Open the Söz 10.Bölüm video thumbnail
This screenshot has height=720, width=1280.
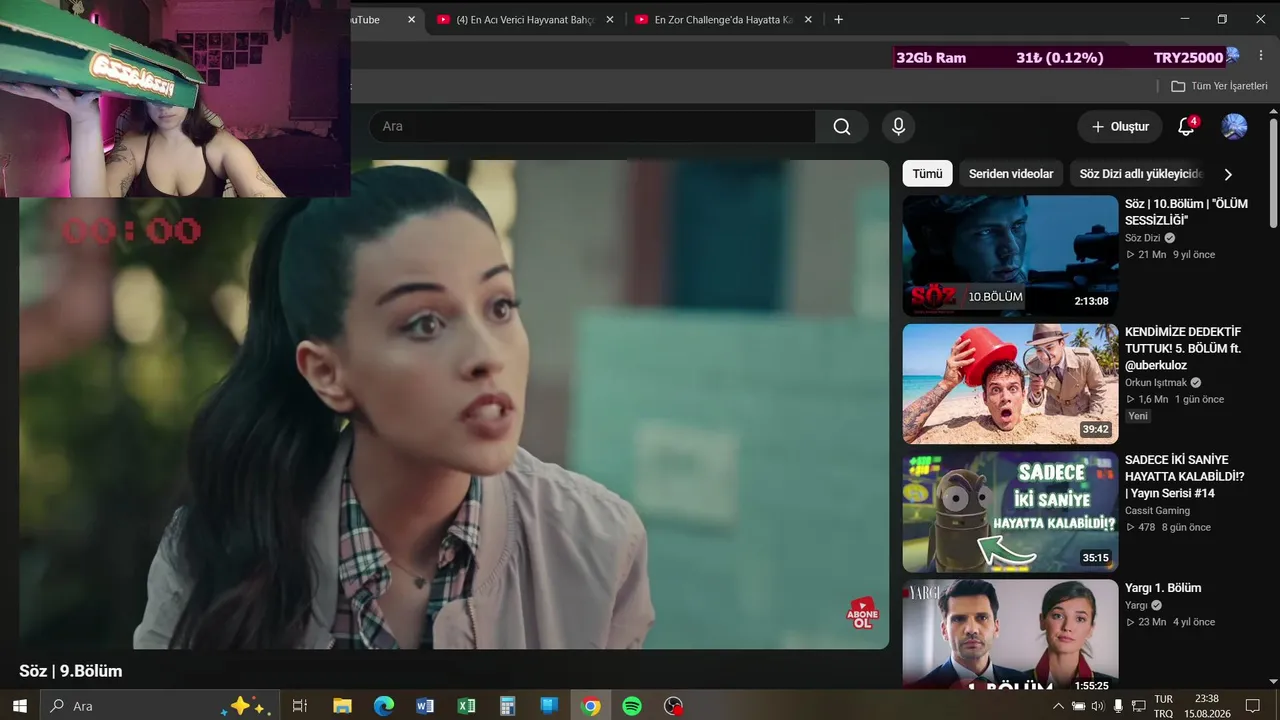(1010, 255)
